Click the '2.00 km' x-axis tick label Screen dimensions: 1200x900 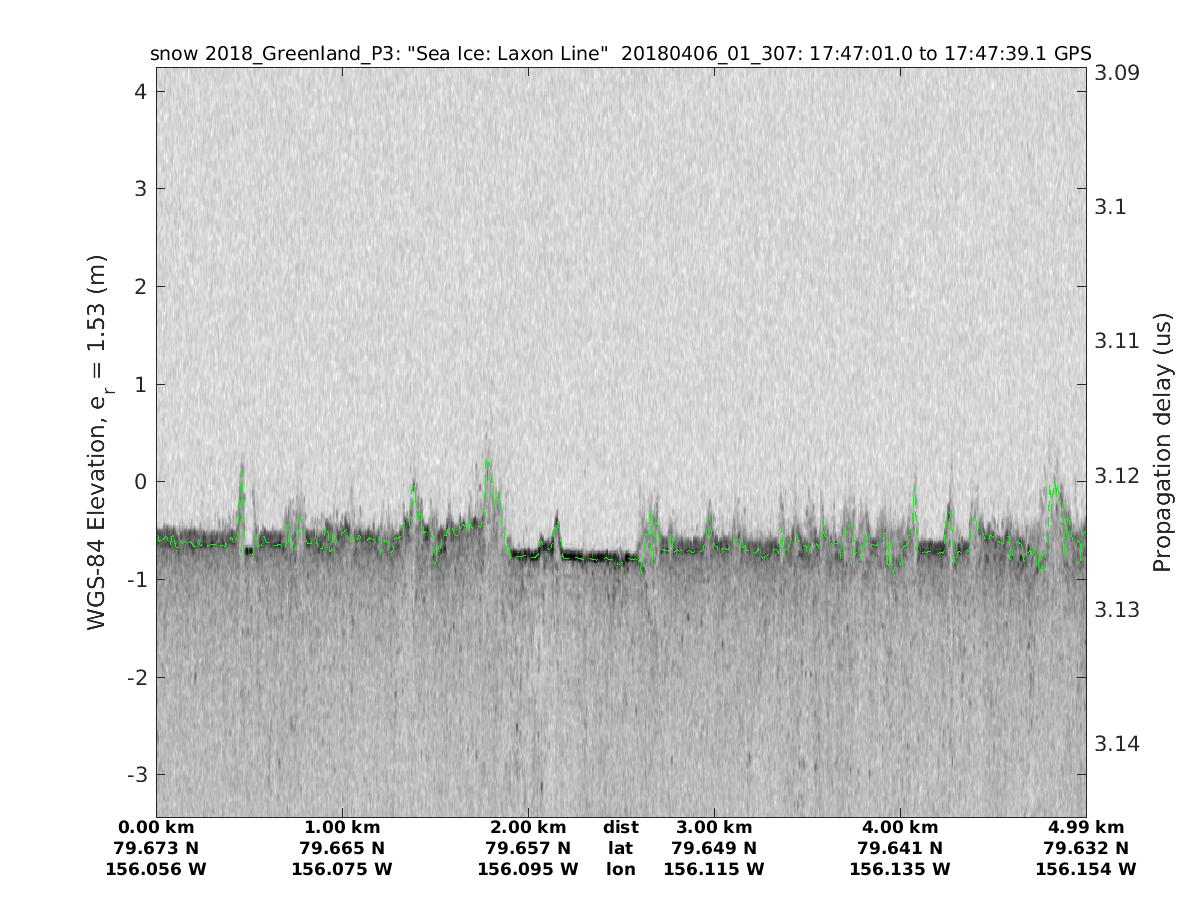[528, 828]
